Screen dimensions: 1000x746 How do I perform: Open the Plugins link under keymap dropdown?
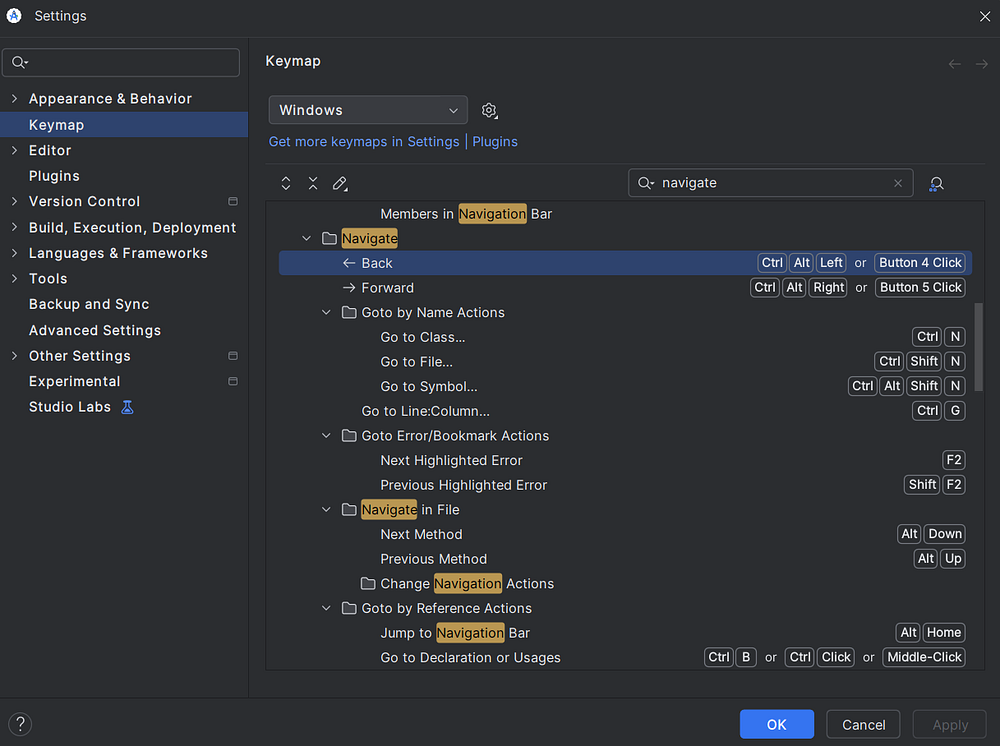coord(495,142)
